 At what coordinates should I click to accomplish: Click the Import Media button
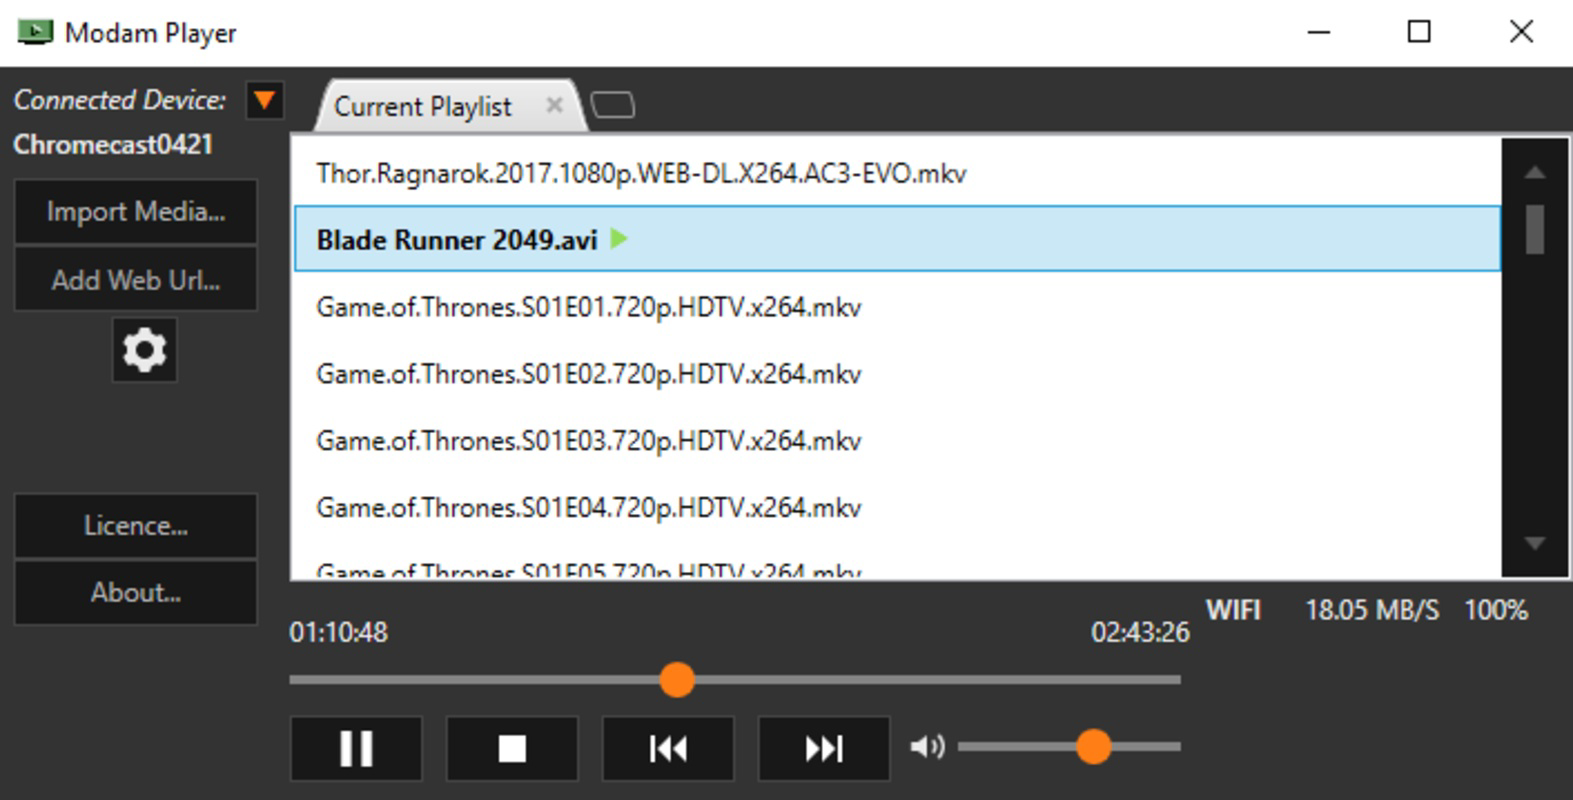click(135, 212)
